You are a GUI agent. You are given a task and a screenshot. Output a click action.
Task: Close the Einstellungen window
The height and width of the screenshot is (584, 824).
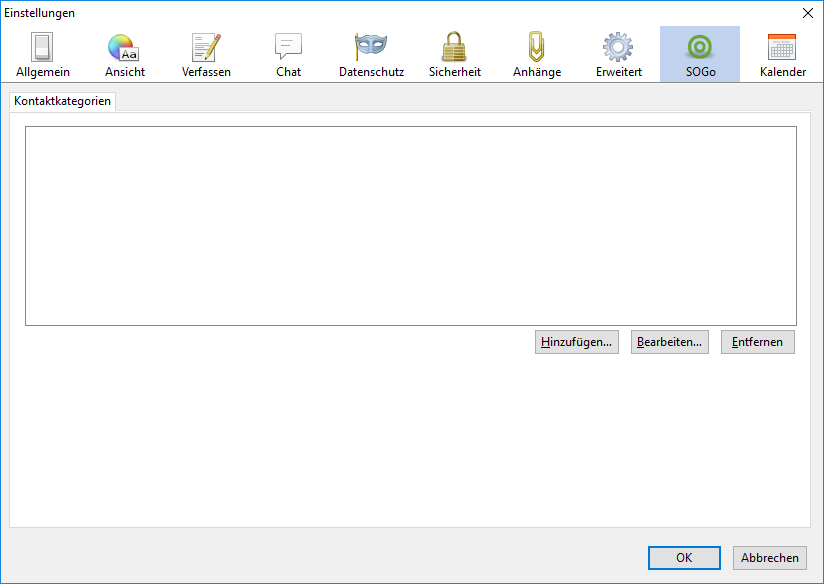pyautogui.click(x=807, y=13)
